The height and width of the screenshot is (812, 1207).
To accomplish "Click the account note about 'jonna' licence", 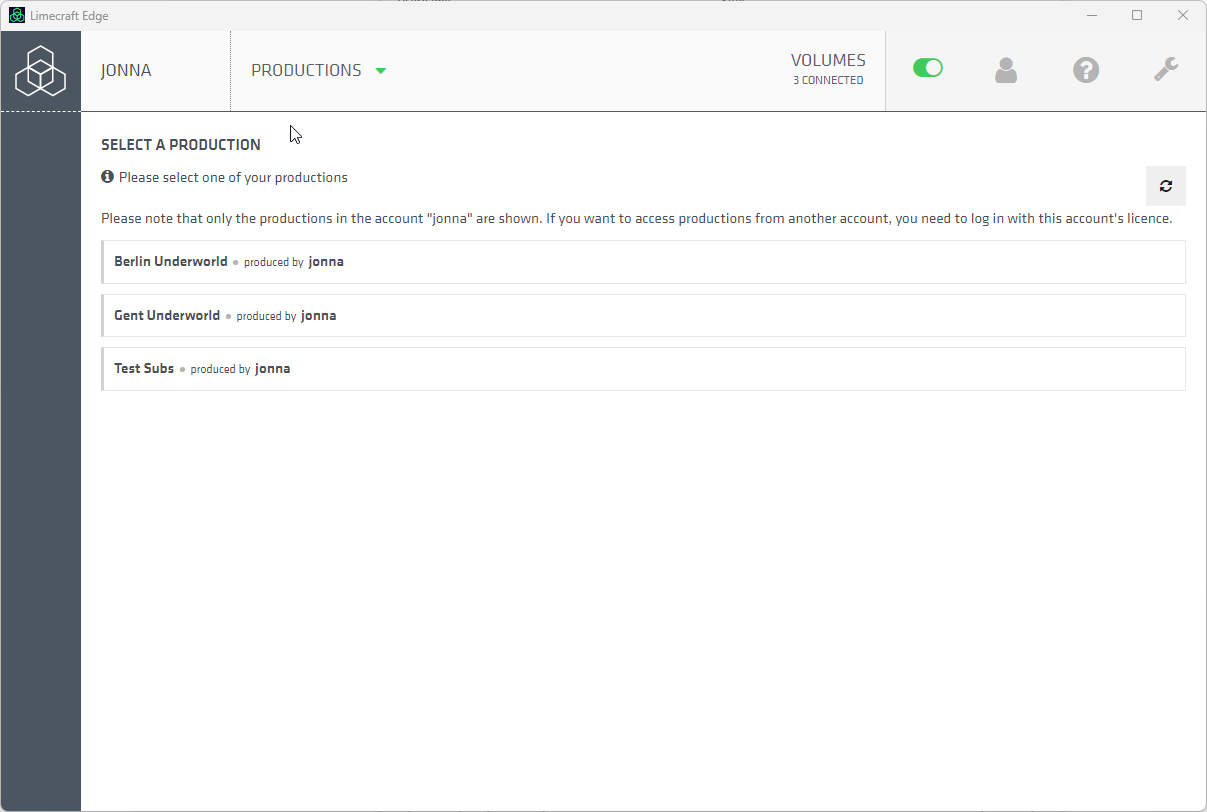I will point(637,218).
